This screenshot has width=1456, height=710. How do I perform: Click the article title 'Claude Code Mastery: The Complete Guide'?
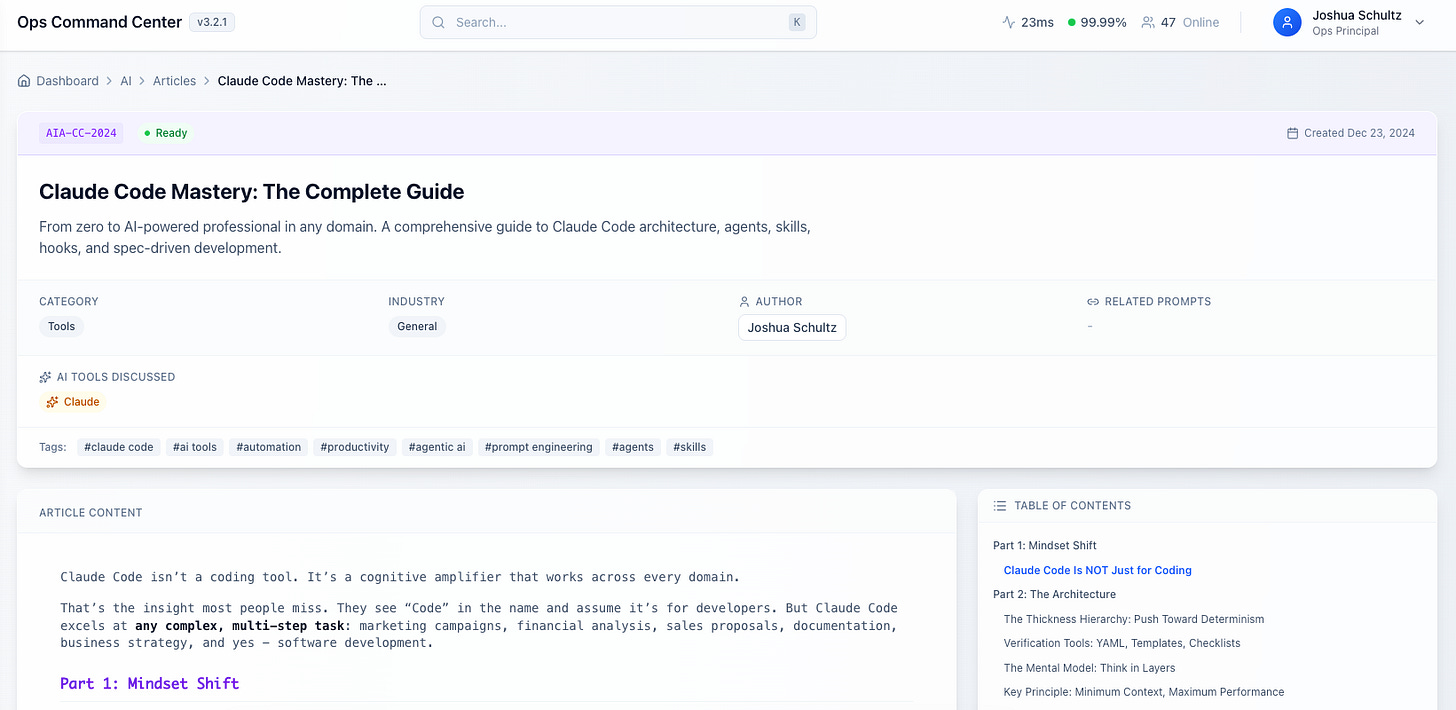(x=252, y=192)
